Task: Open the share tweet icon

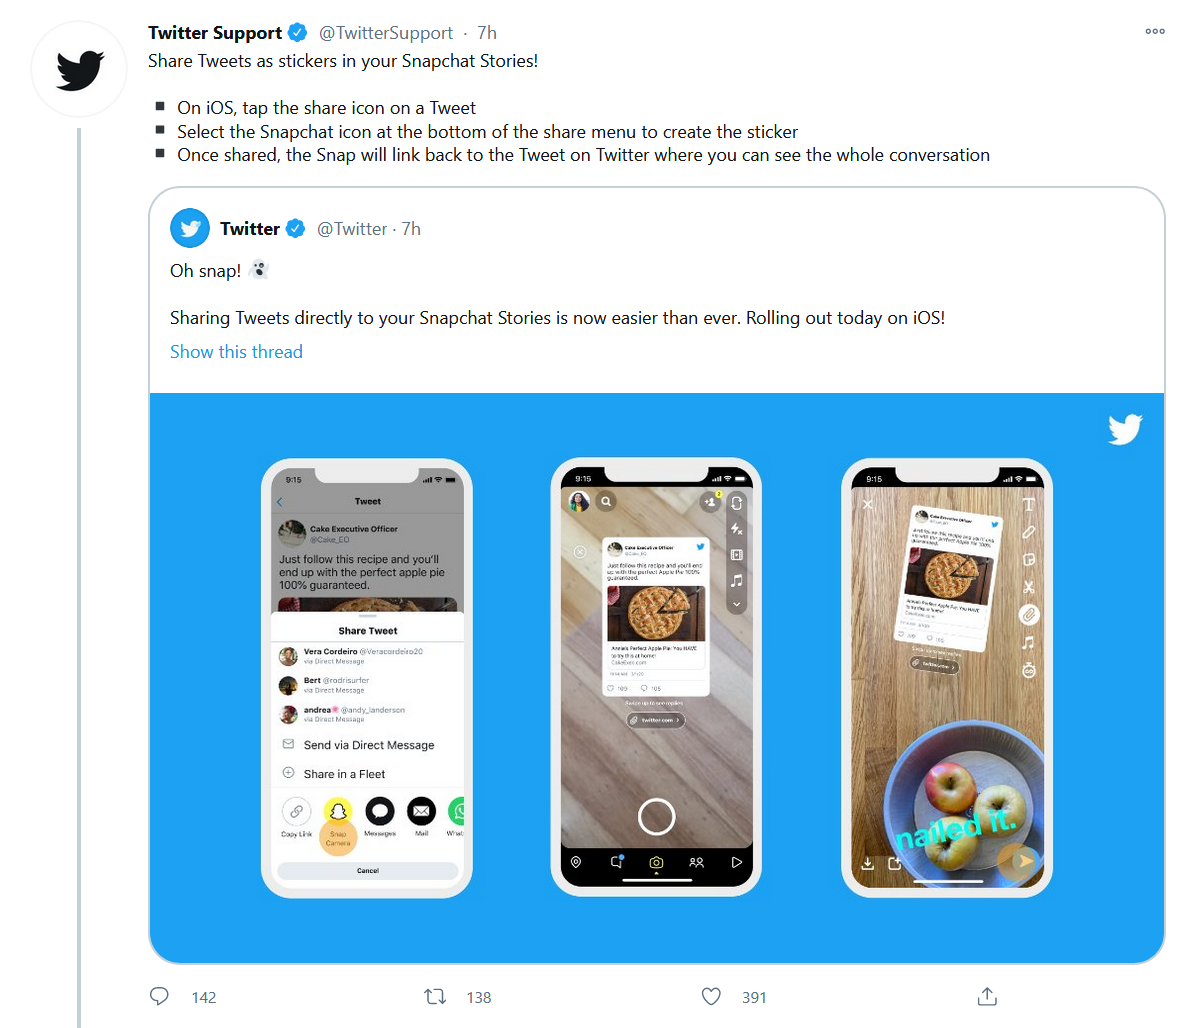Action: [987, 996]
